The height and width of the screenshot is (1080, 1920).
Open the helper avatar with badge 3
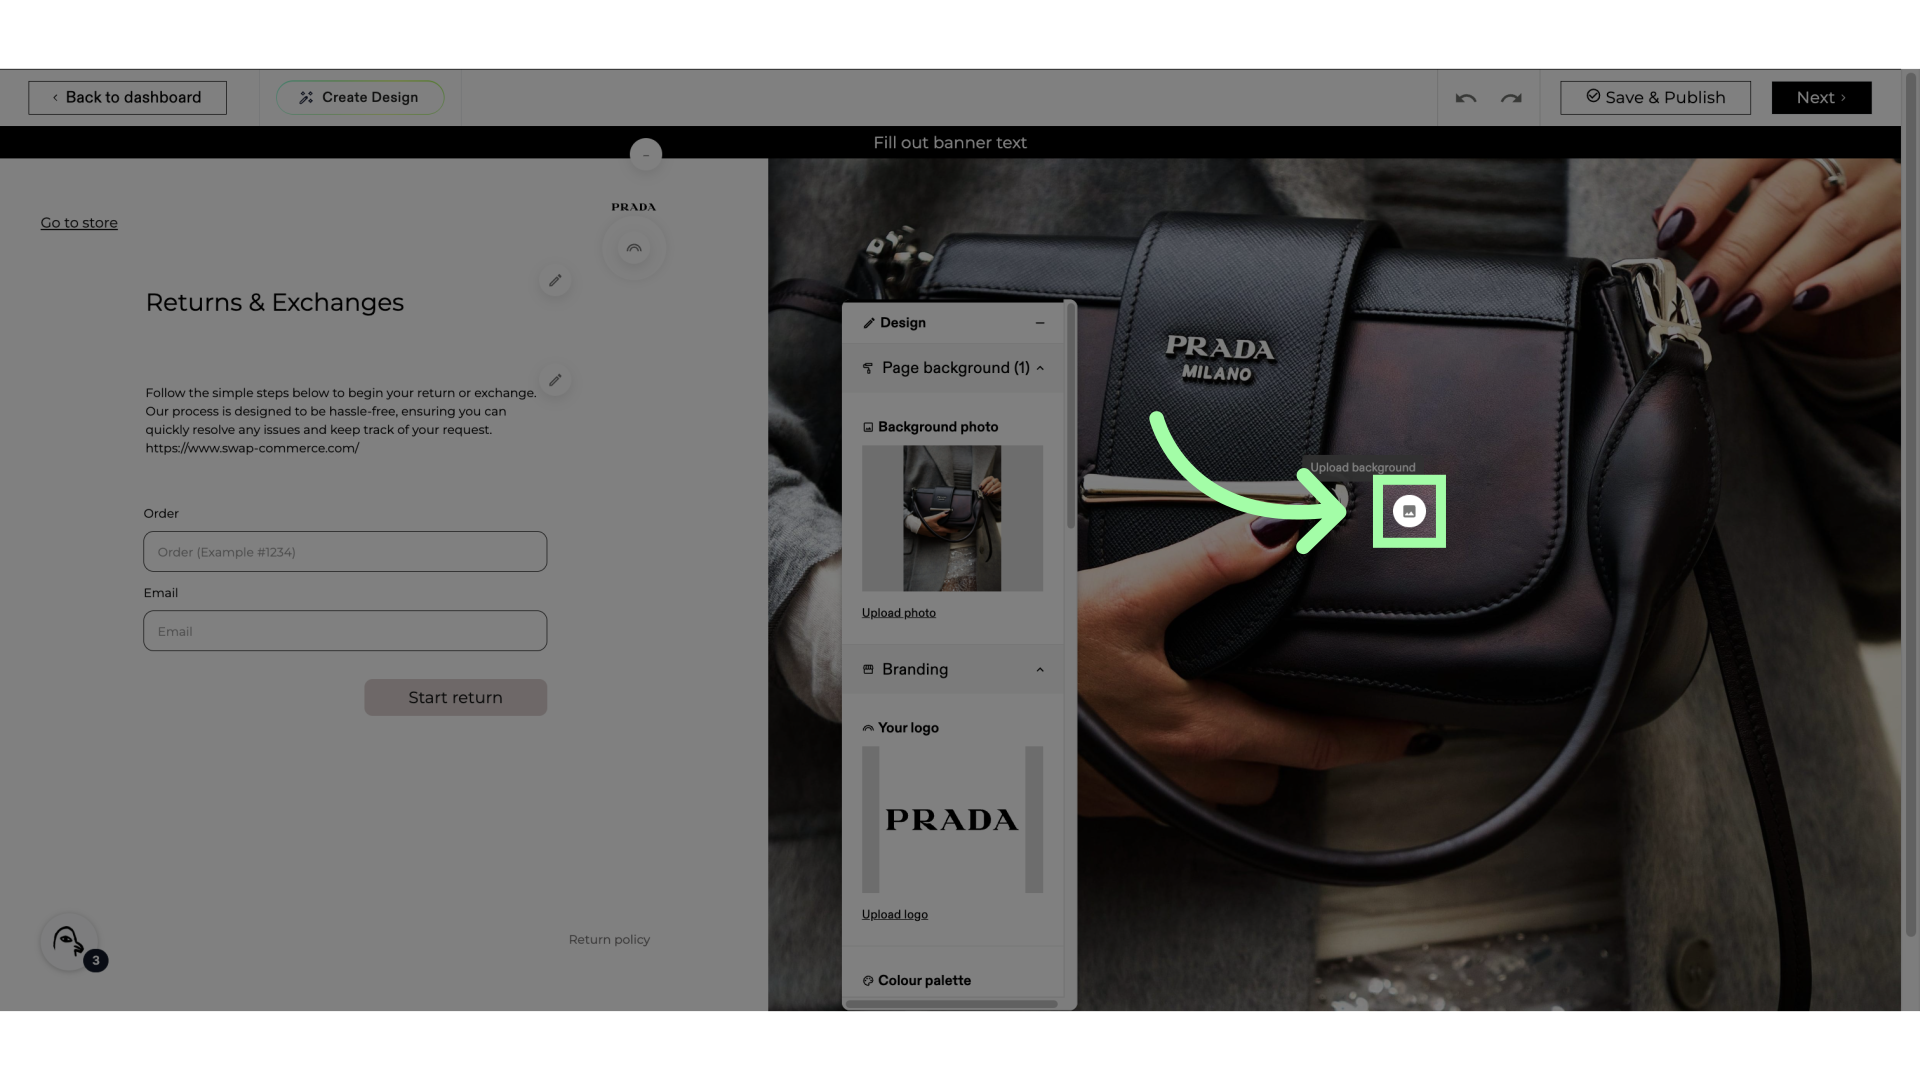pyautogui.click(x=70, y=942)
